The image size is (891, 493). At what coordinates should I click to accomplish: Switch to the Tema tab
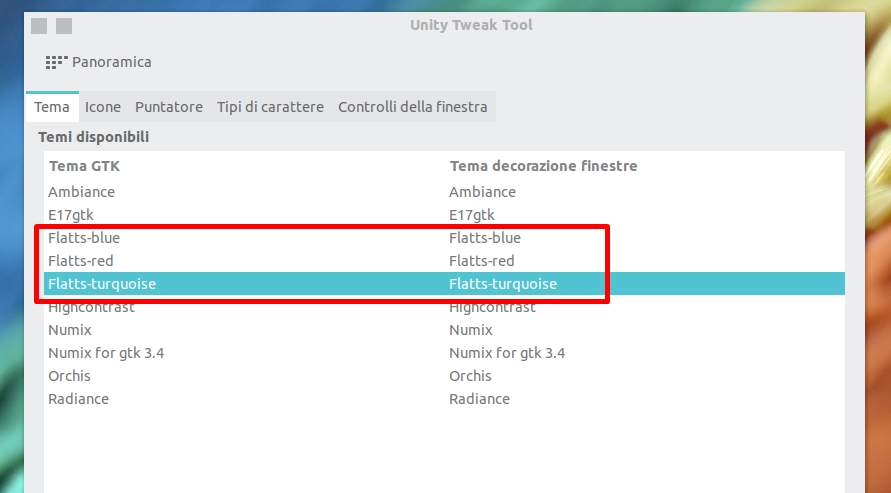point(52,107)
